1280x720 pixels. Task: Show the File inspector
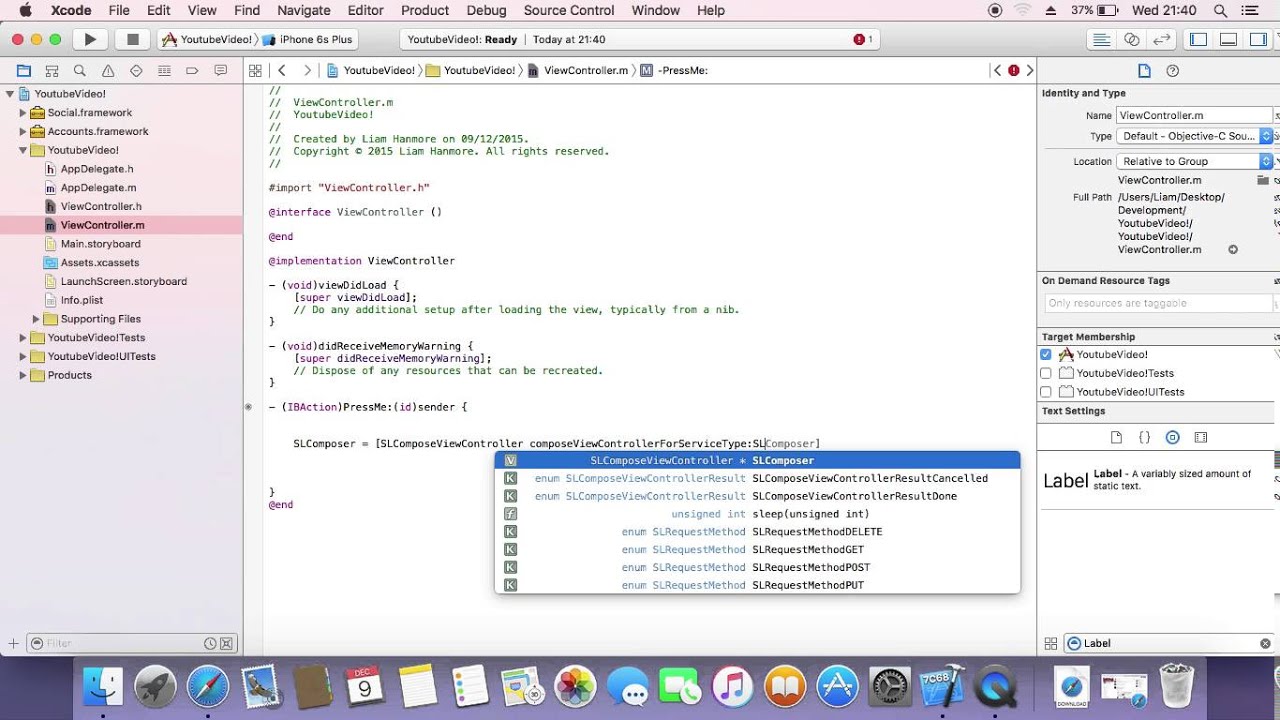click(1145, 71)
